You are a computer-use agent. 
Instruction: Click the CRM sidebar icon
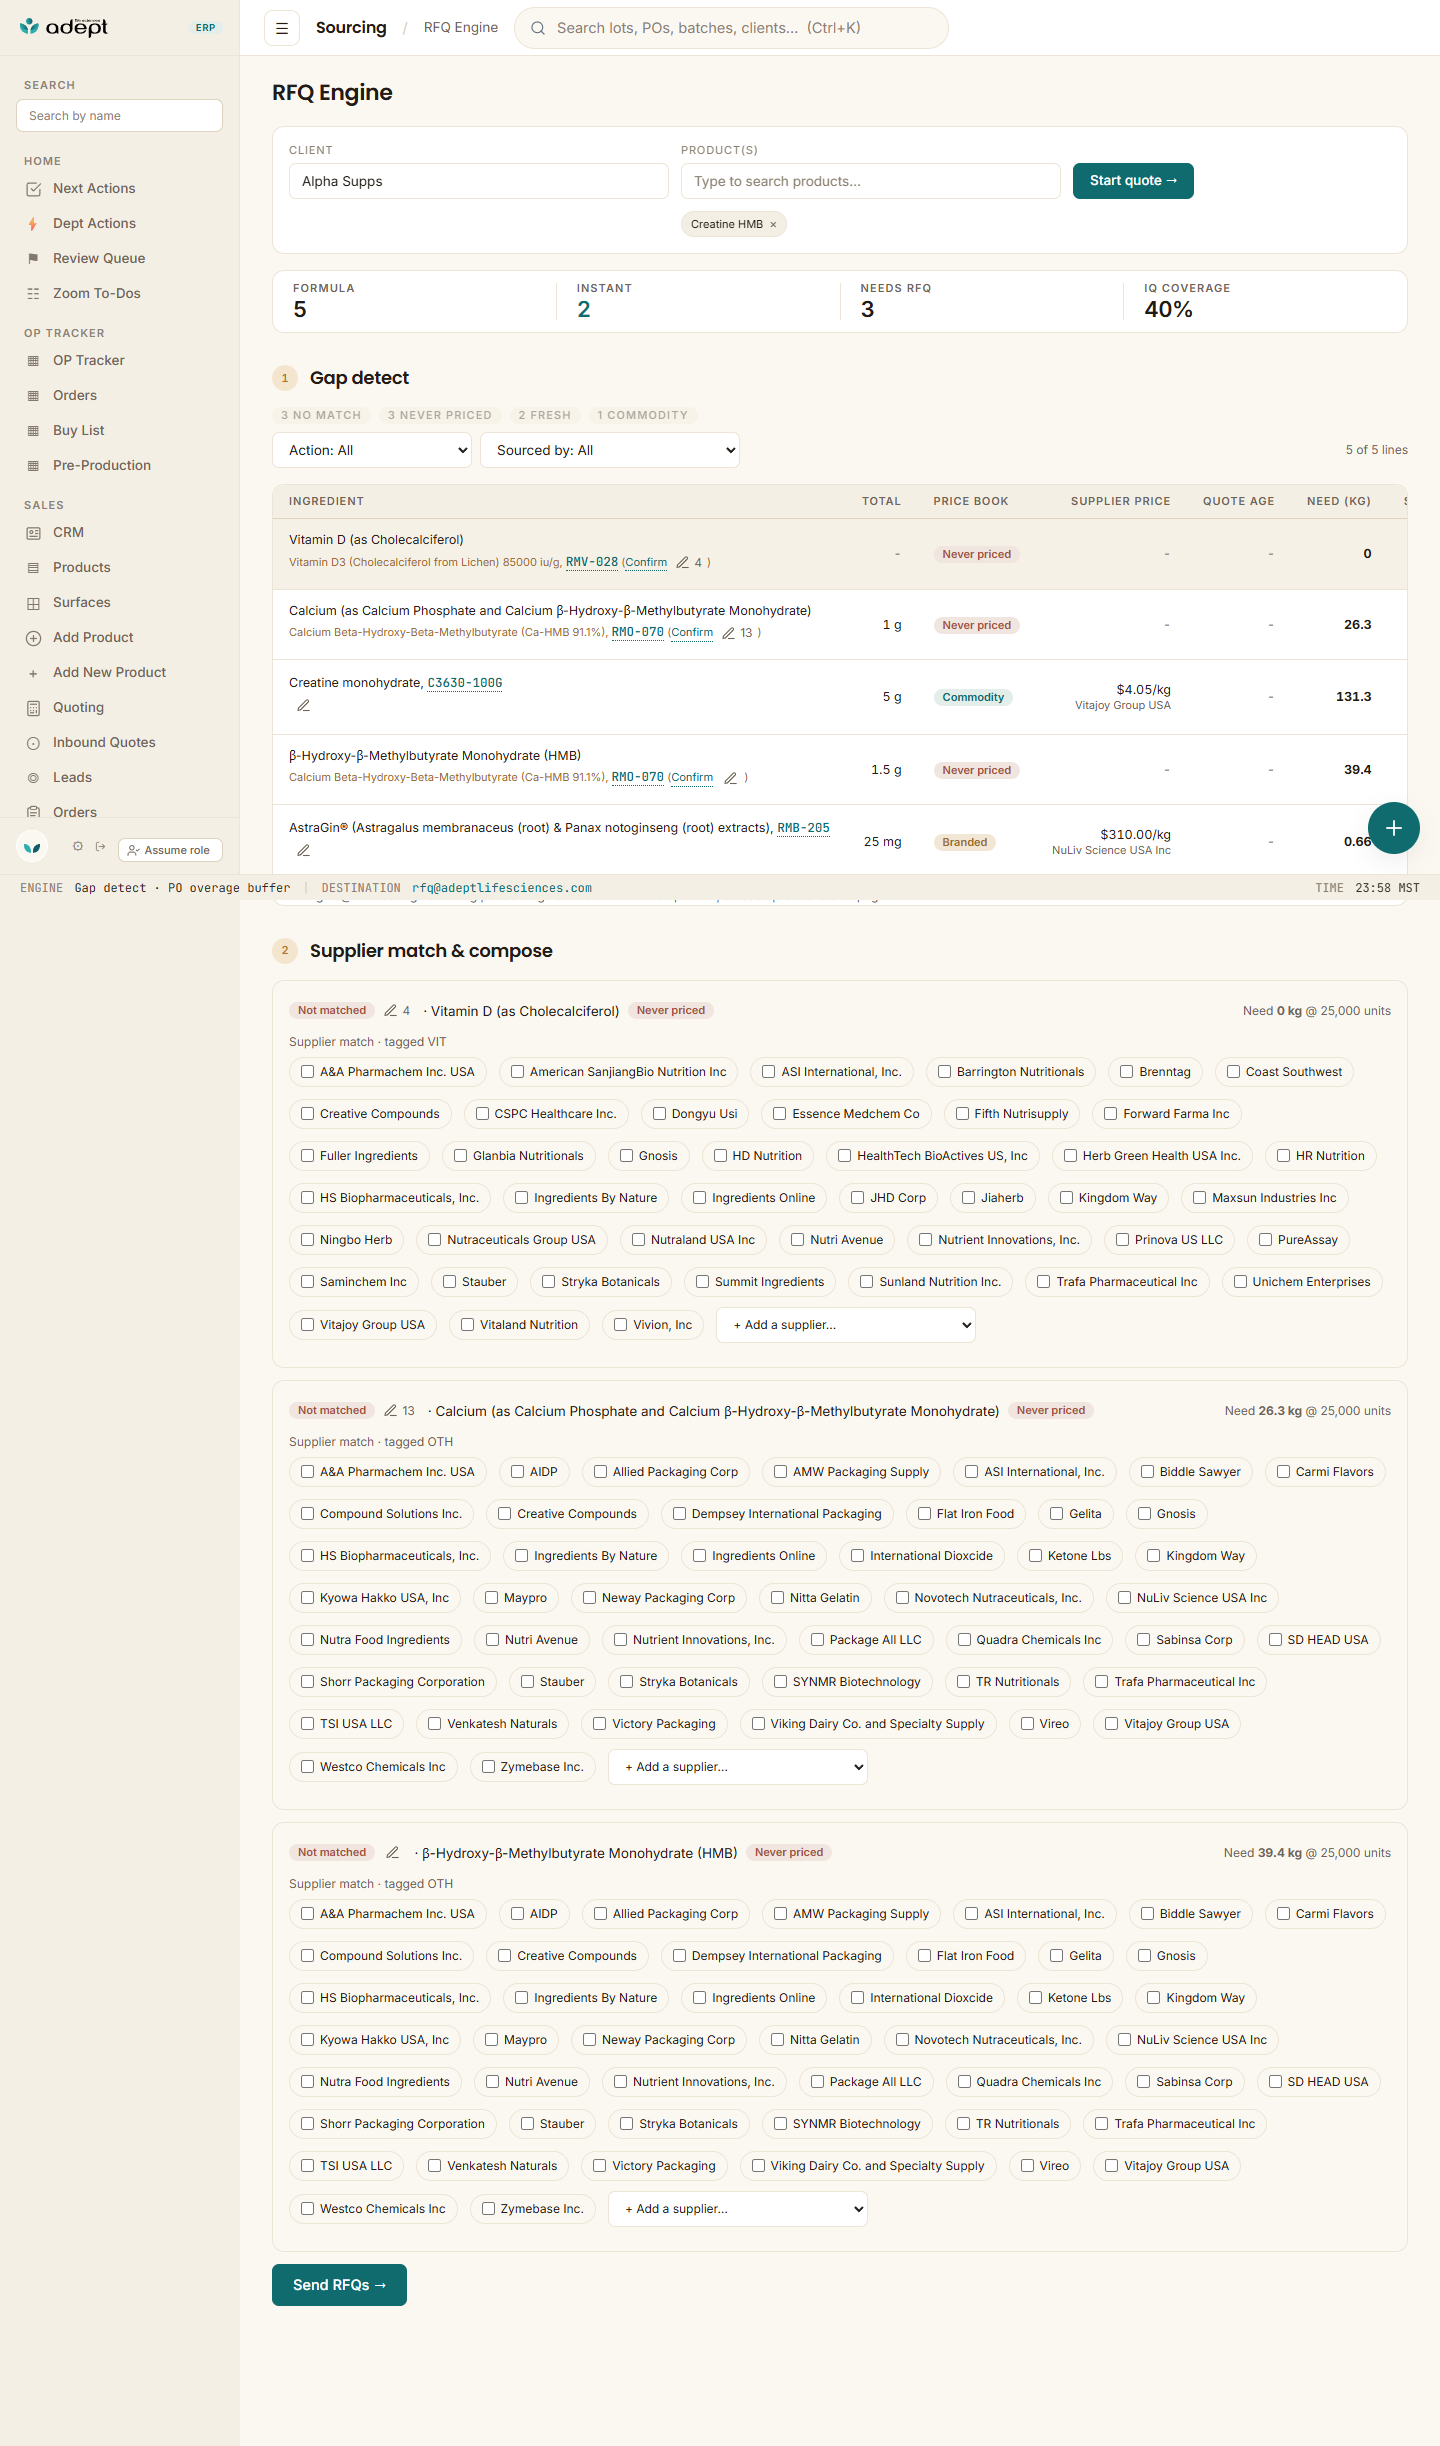coord(33,533)
